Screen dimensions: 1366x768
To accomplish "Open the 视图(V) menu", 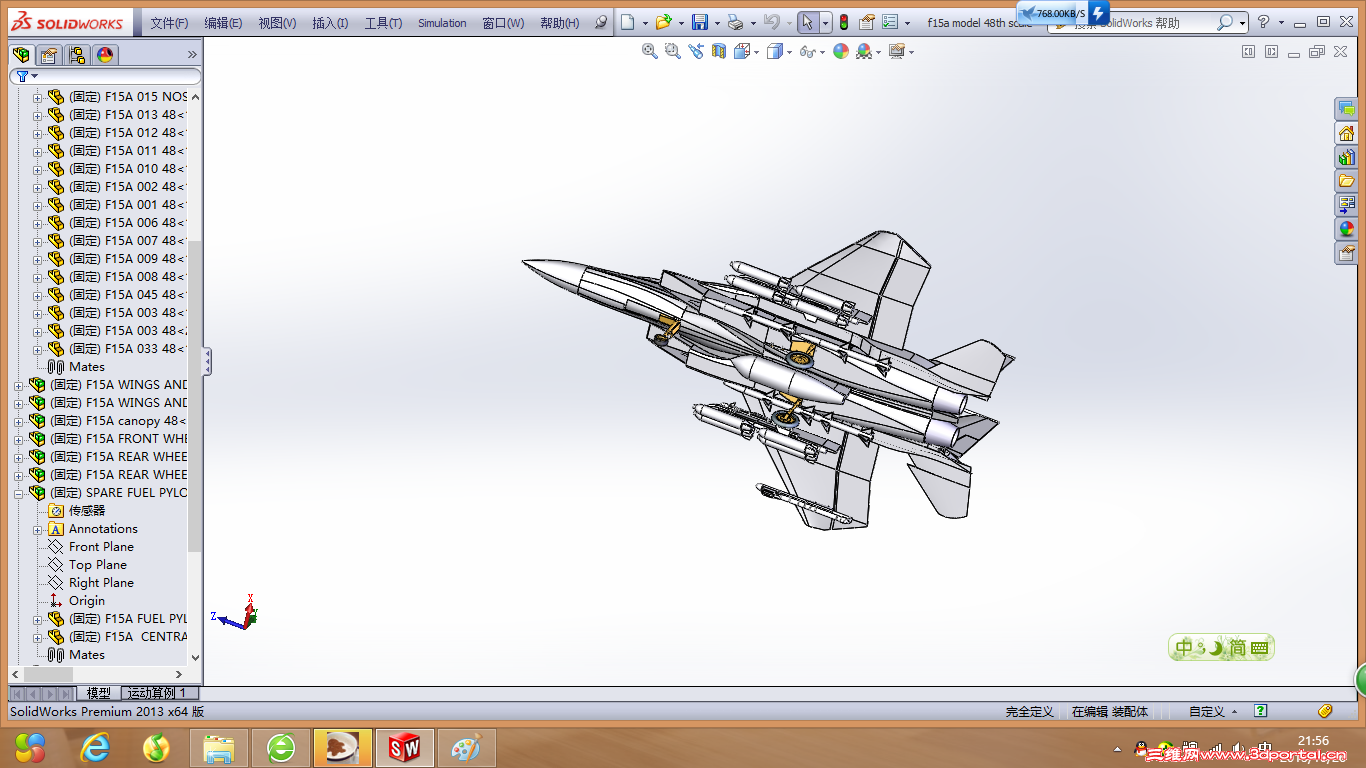I will [x=277, y=23].
